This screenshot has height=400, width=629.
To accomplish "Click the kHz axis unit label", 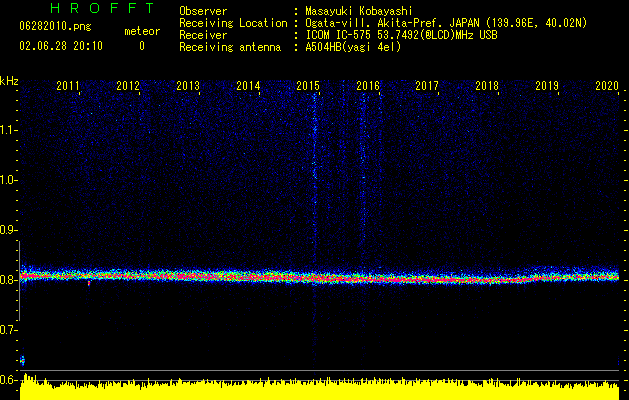I will 9,81.
